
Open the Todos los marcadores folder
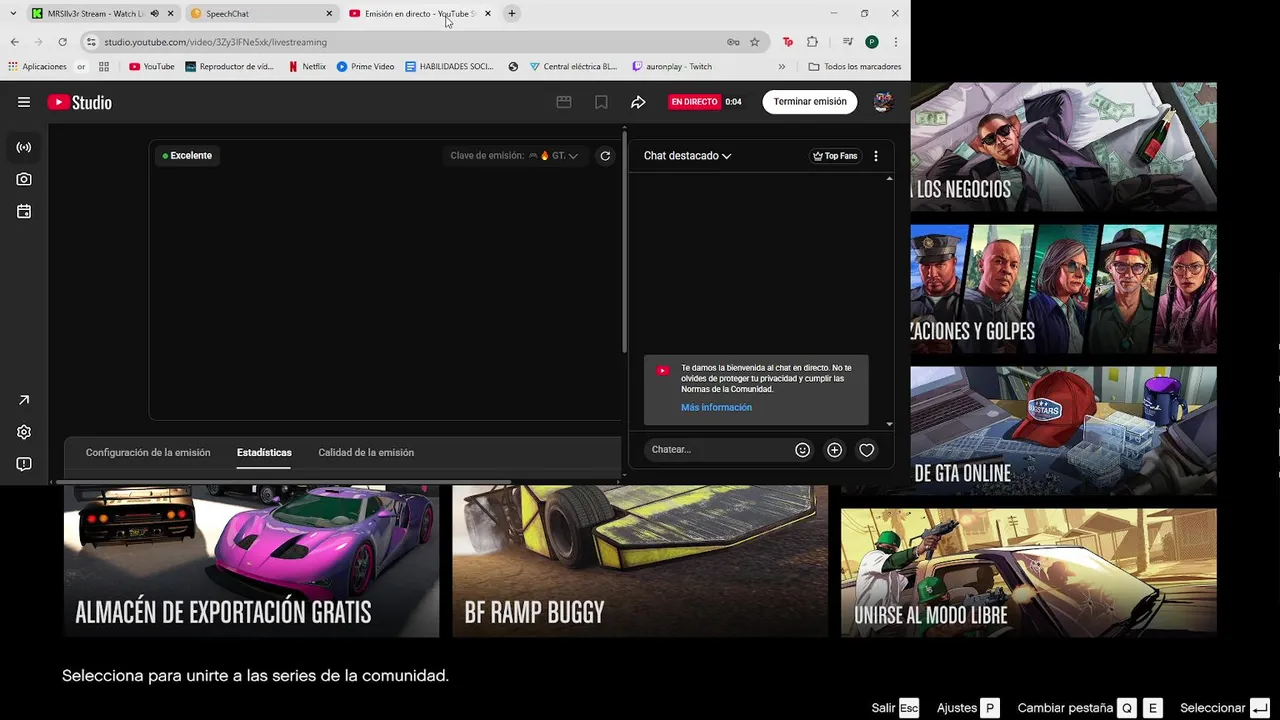(855, 67)
